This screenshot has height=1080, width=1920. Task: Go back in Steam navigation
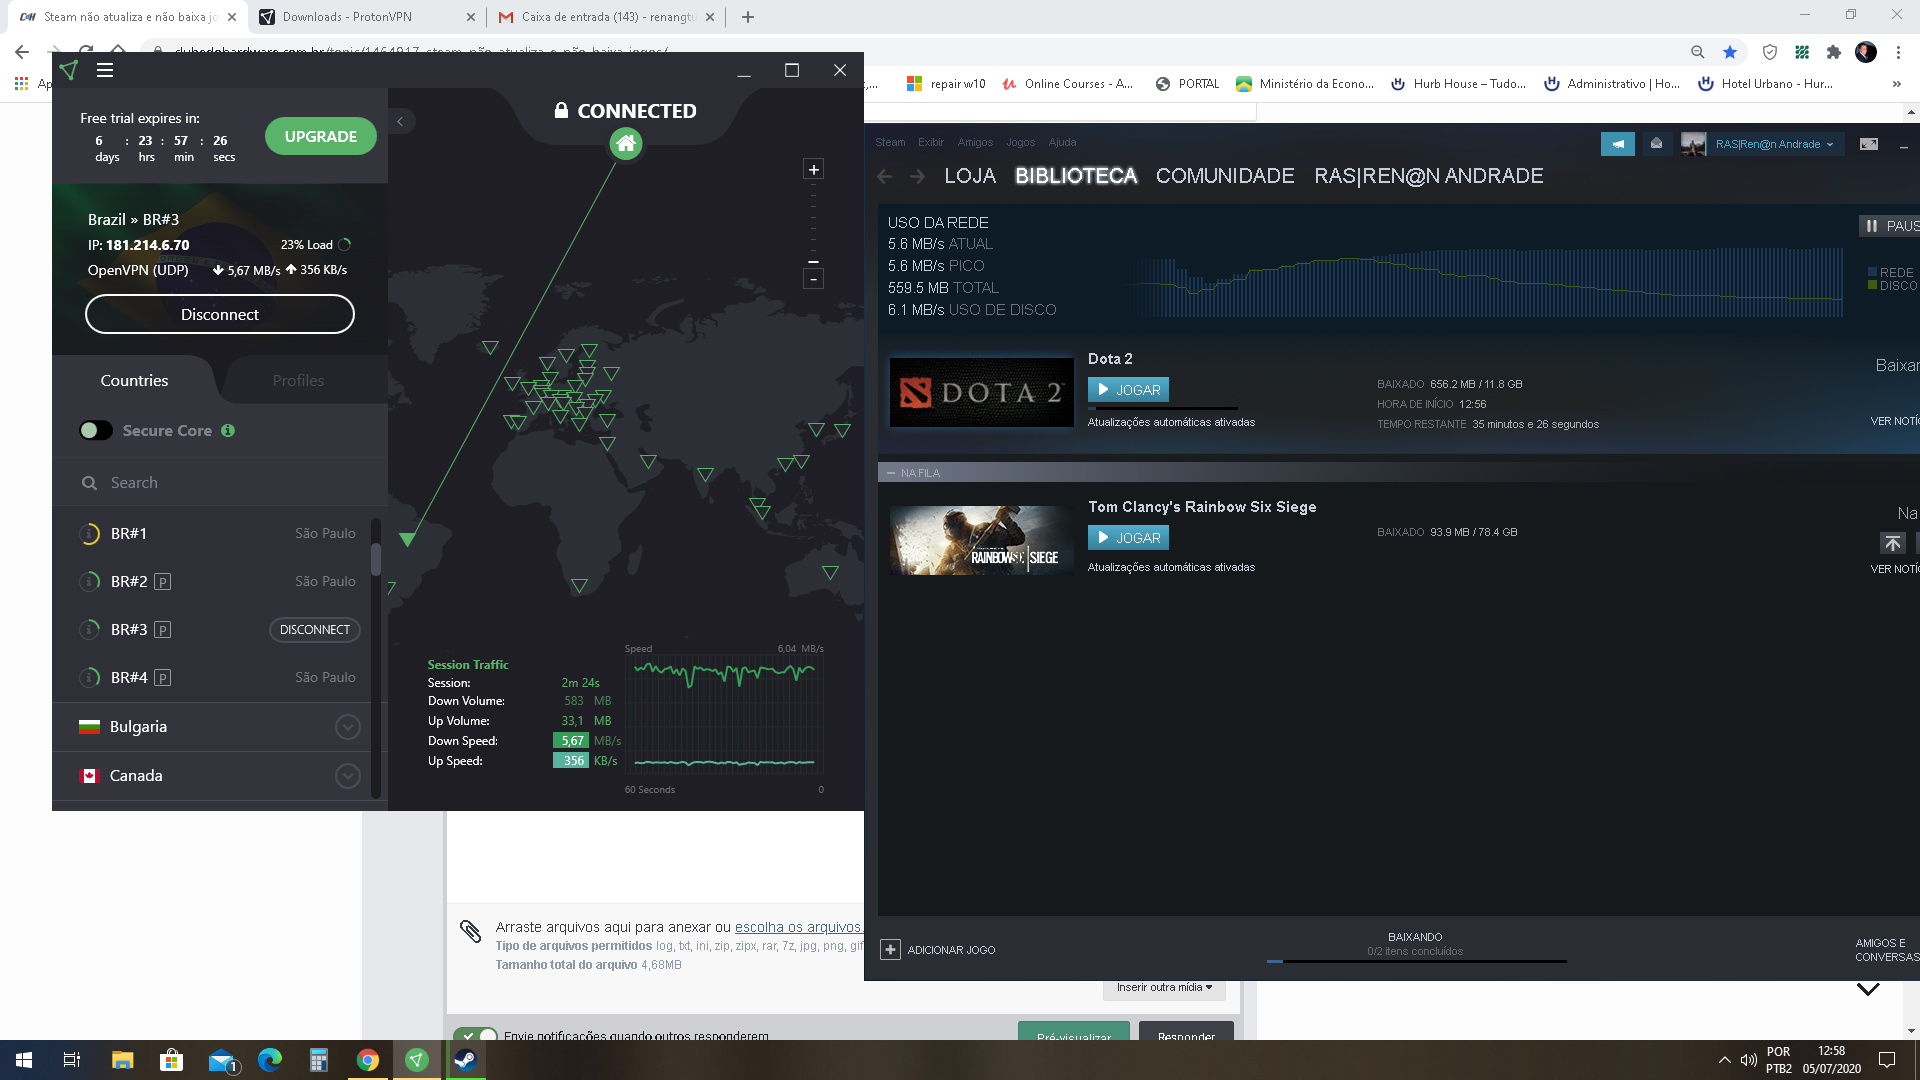[885, 176]
